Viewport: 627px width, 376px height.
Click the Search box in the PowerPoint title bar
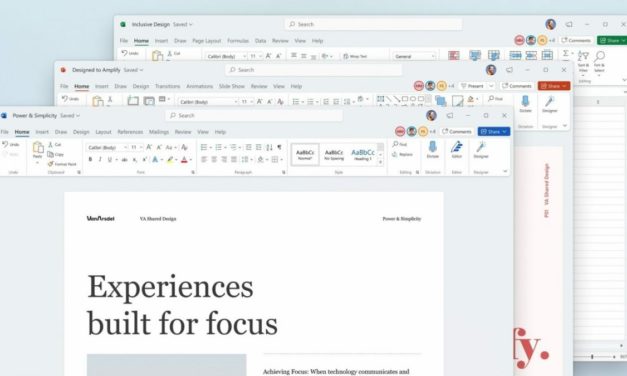(x=314, y=70)
